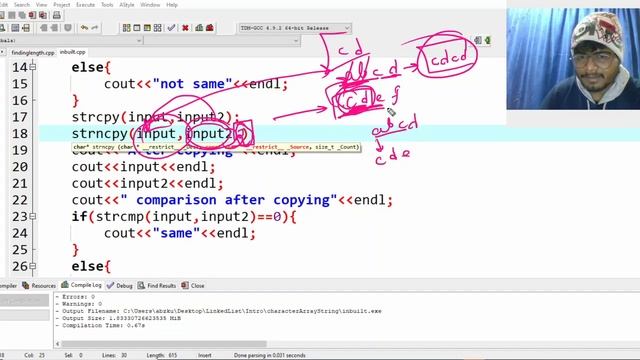Collapse the if block fold at line 23
640x360 pixels.
[33, 216]
